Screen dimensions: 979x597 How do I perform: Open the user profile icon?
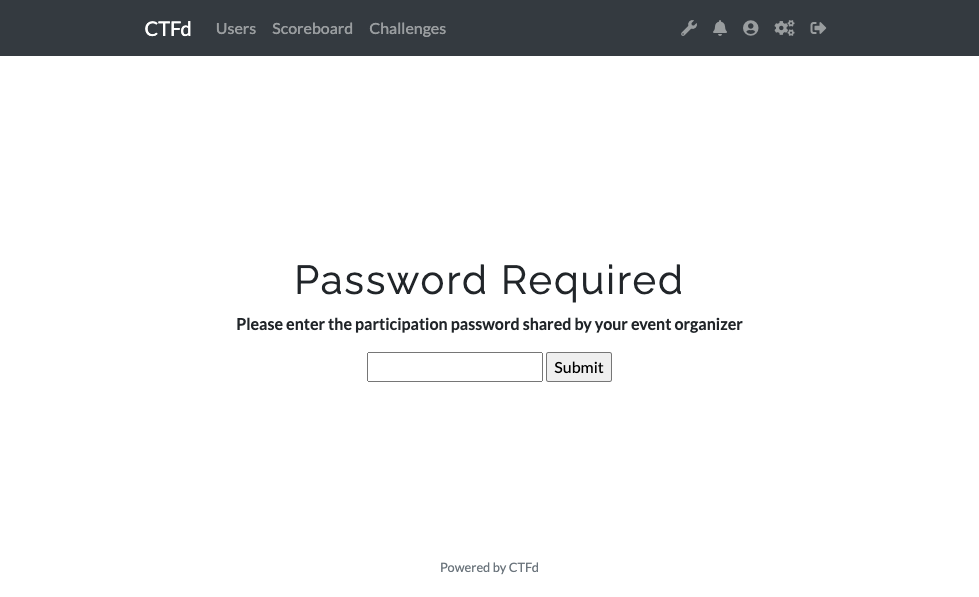click(751, 28)
